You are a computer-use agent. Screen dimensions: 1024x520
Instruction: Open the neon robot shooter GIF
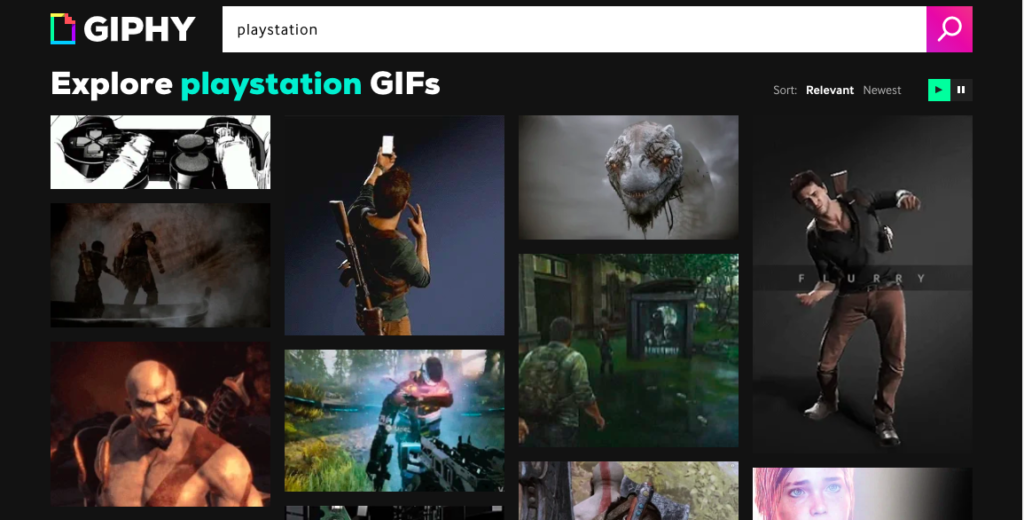pos(394,421)
